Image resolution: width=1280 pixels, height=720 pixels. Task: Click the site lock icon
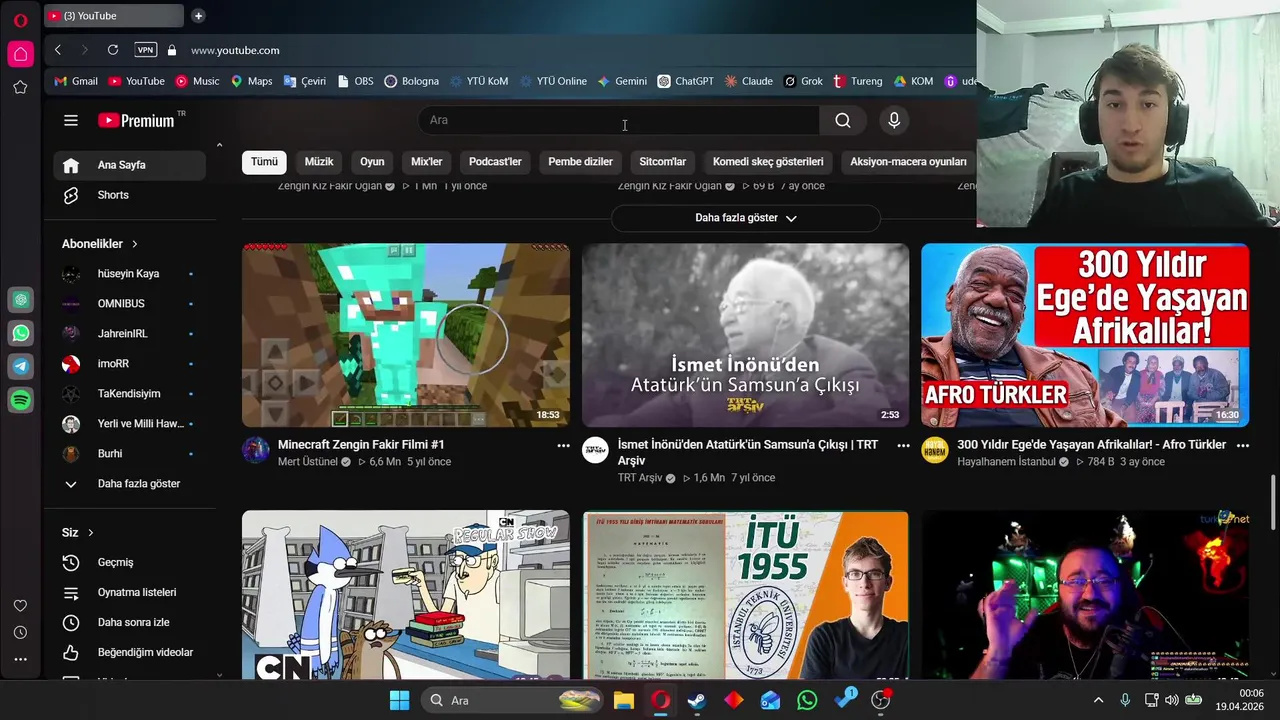click(x=172, y=50)
